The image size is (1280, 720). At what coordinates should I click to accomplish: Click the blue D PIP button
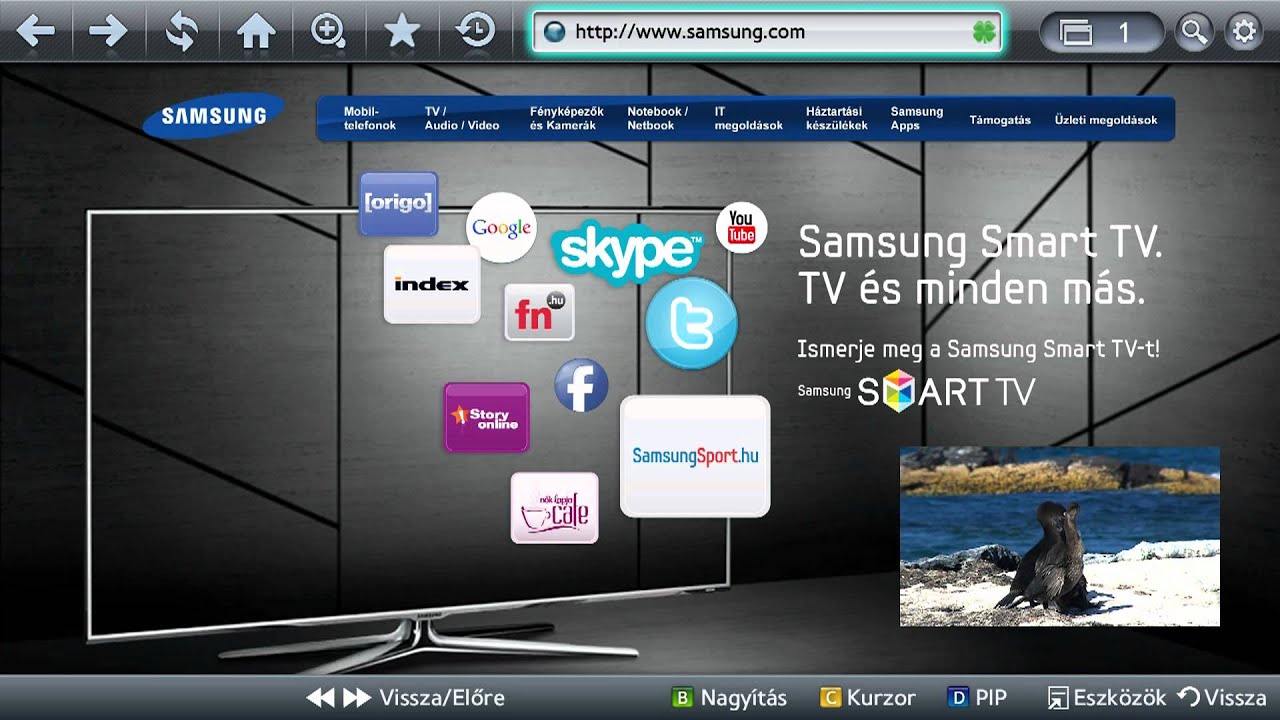coord(976,698)
